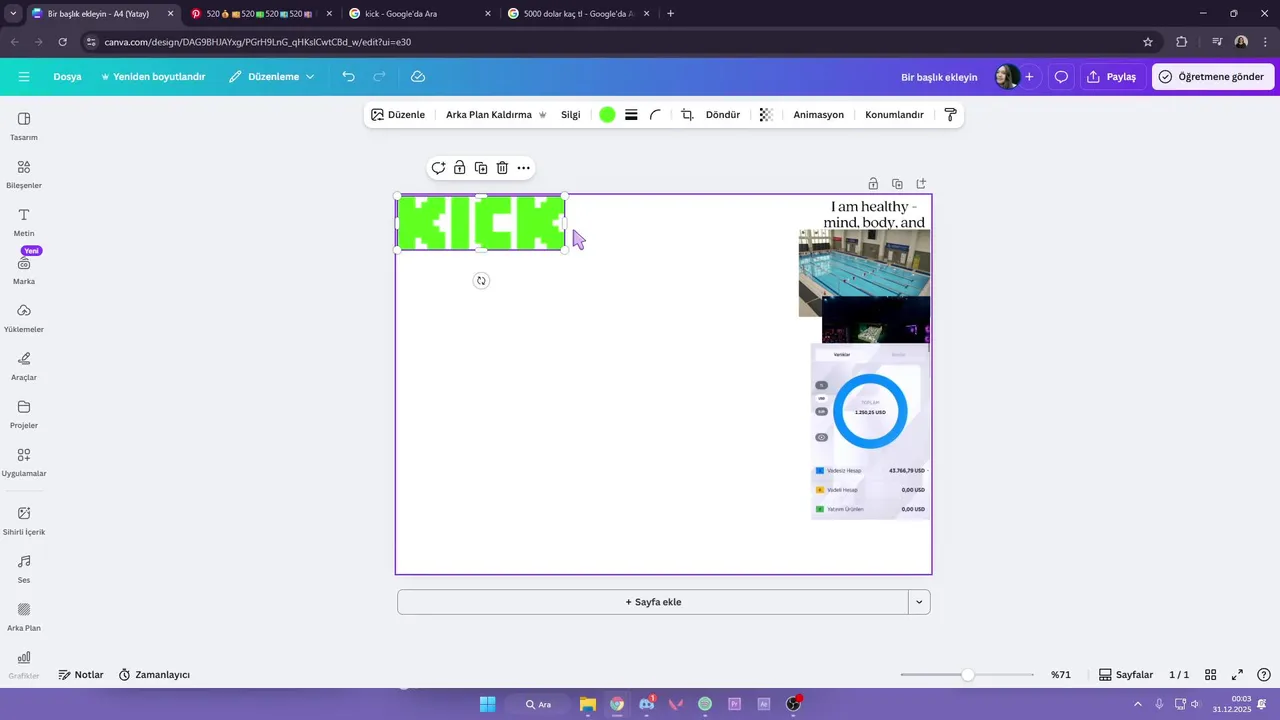The height and width of the screenshot is (720, 1280).
Task: Duplicate the selected KICK image
Action: pos(481,168)
